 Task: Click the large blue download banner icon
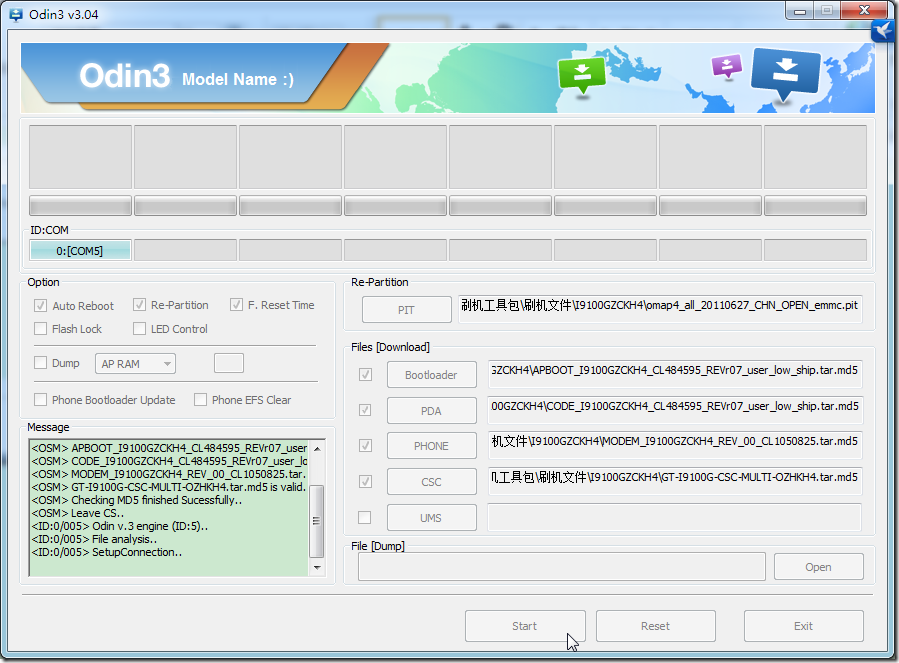785,75
